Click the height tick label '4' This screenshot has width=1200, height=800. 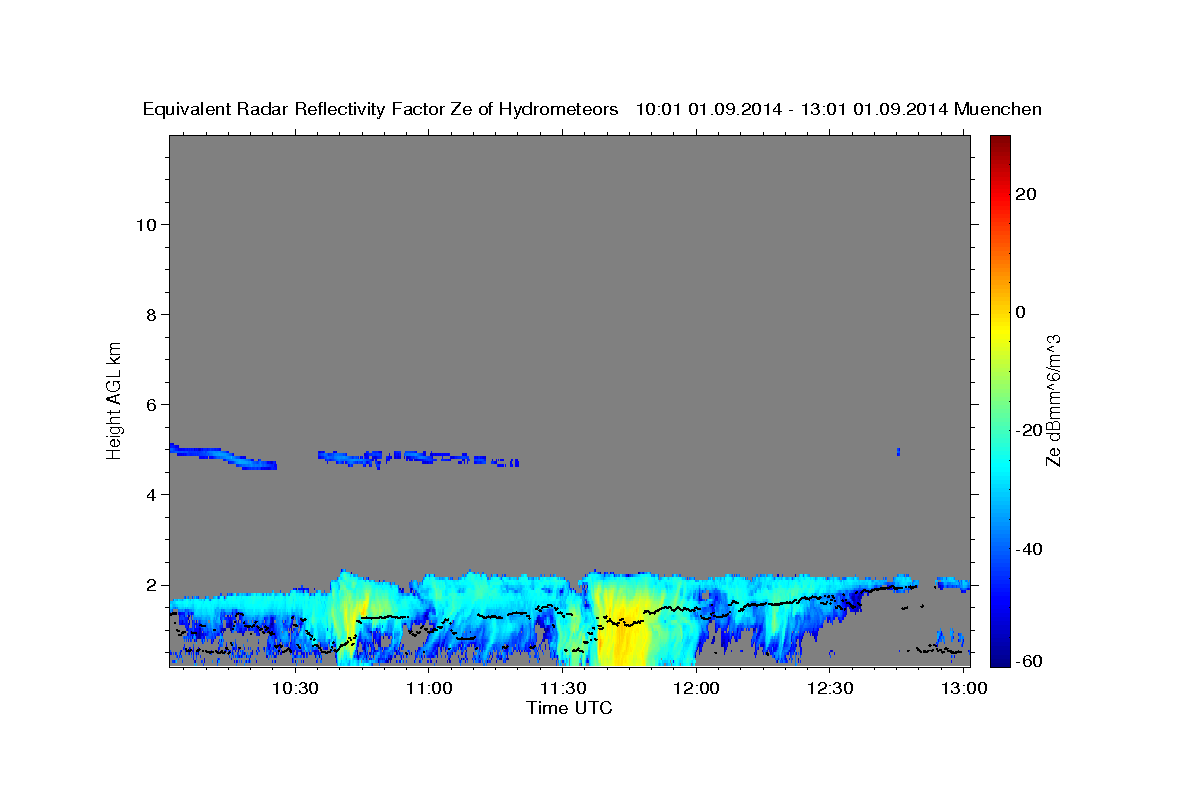click(x=152, y=495)
